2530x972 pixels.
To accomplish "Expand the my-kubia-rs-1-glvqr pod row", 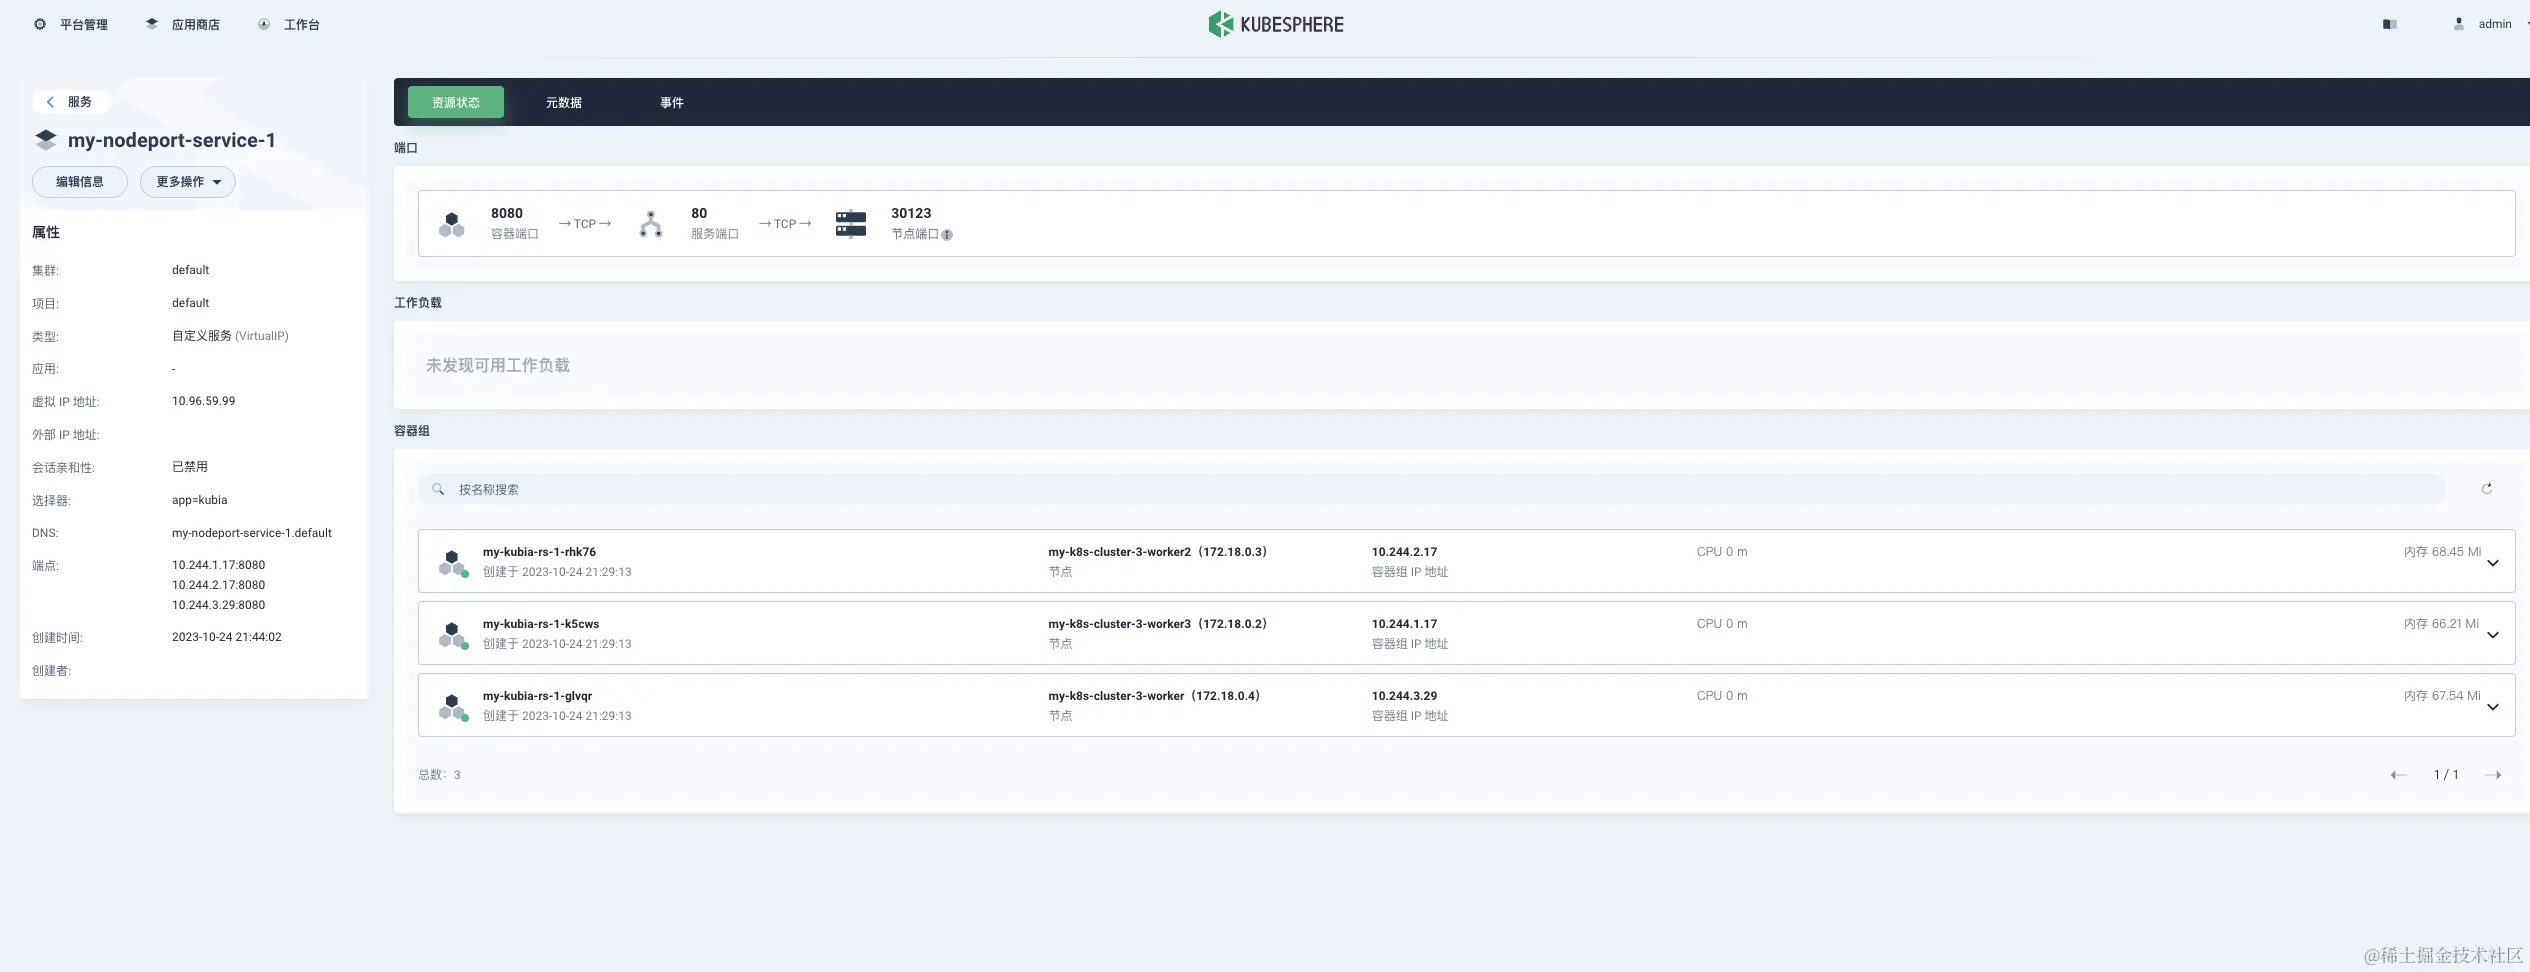I will [2493, 707].
